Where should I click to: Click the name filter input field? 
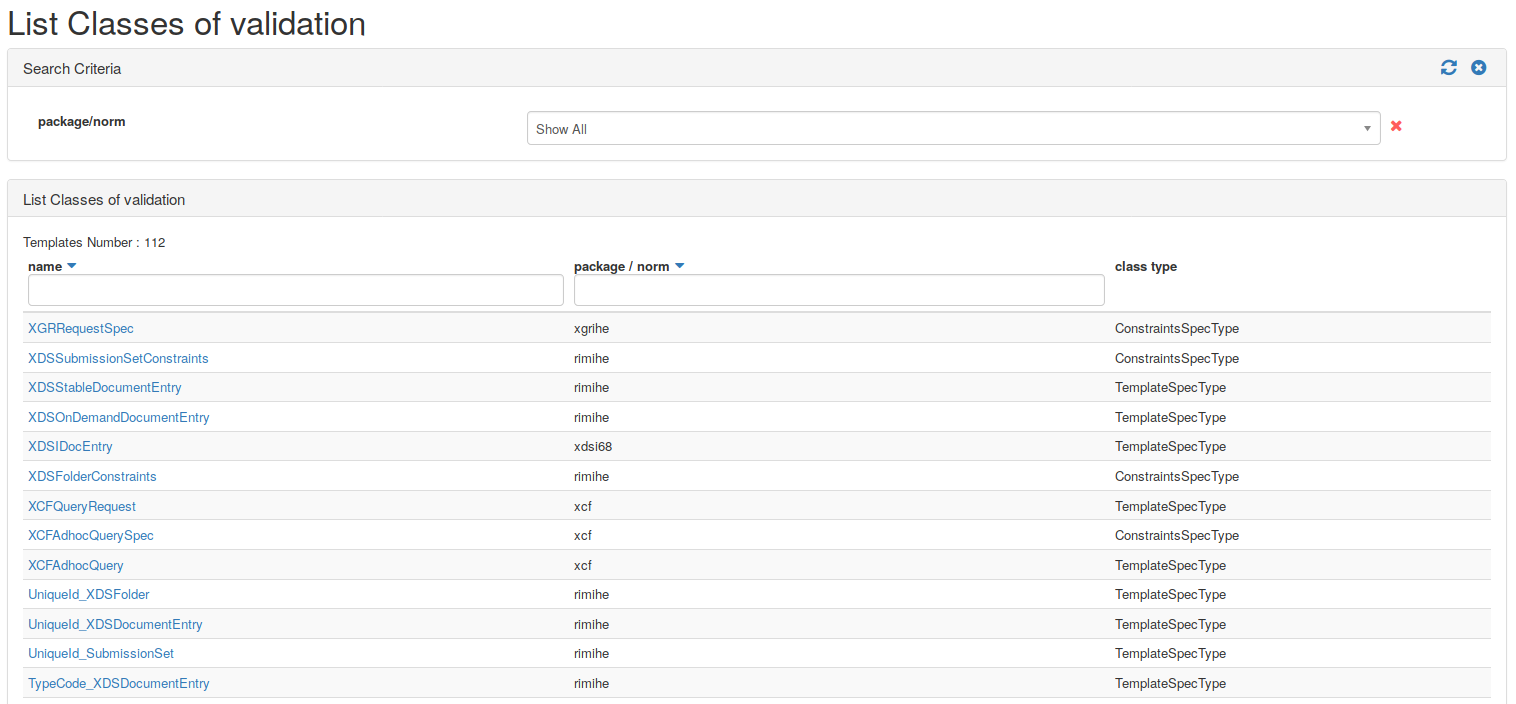296,291
